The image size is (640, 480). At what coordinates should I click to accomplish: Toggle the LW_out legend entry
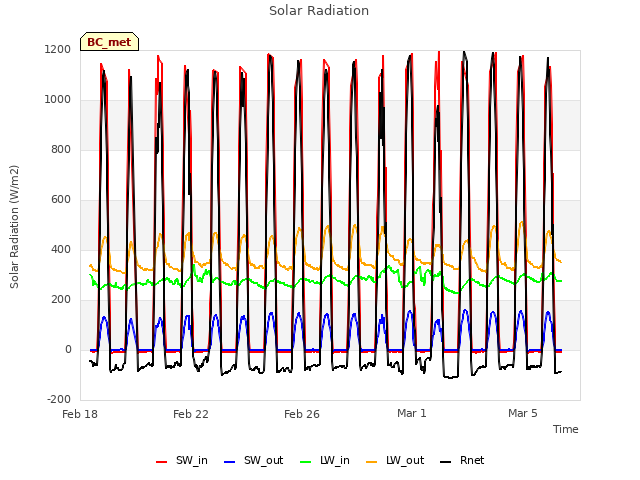point(395,461)
